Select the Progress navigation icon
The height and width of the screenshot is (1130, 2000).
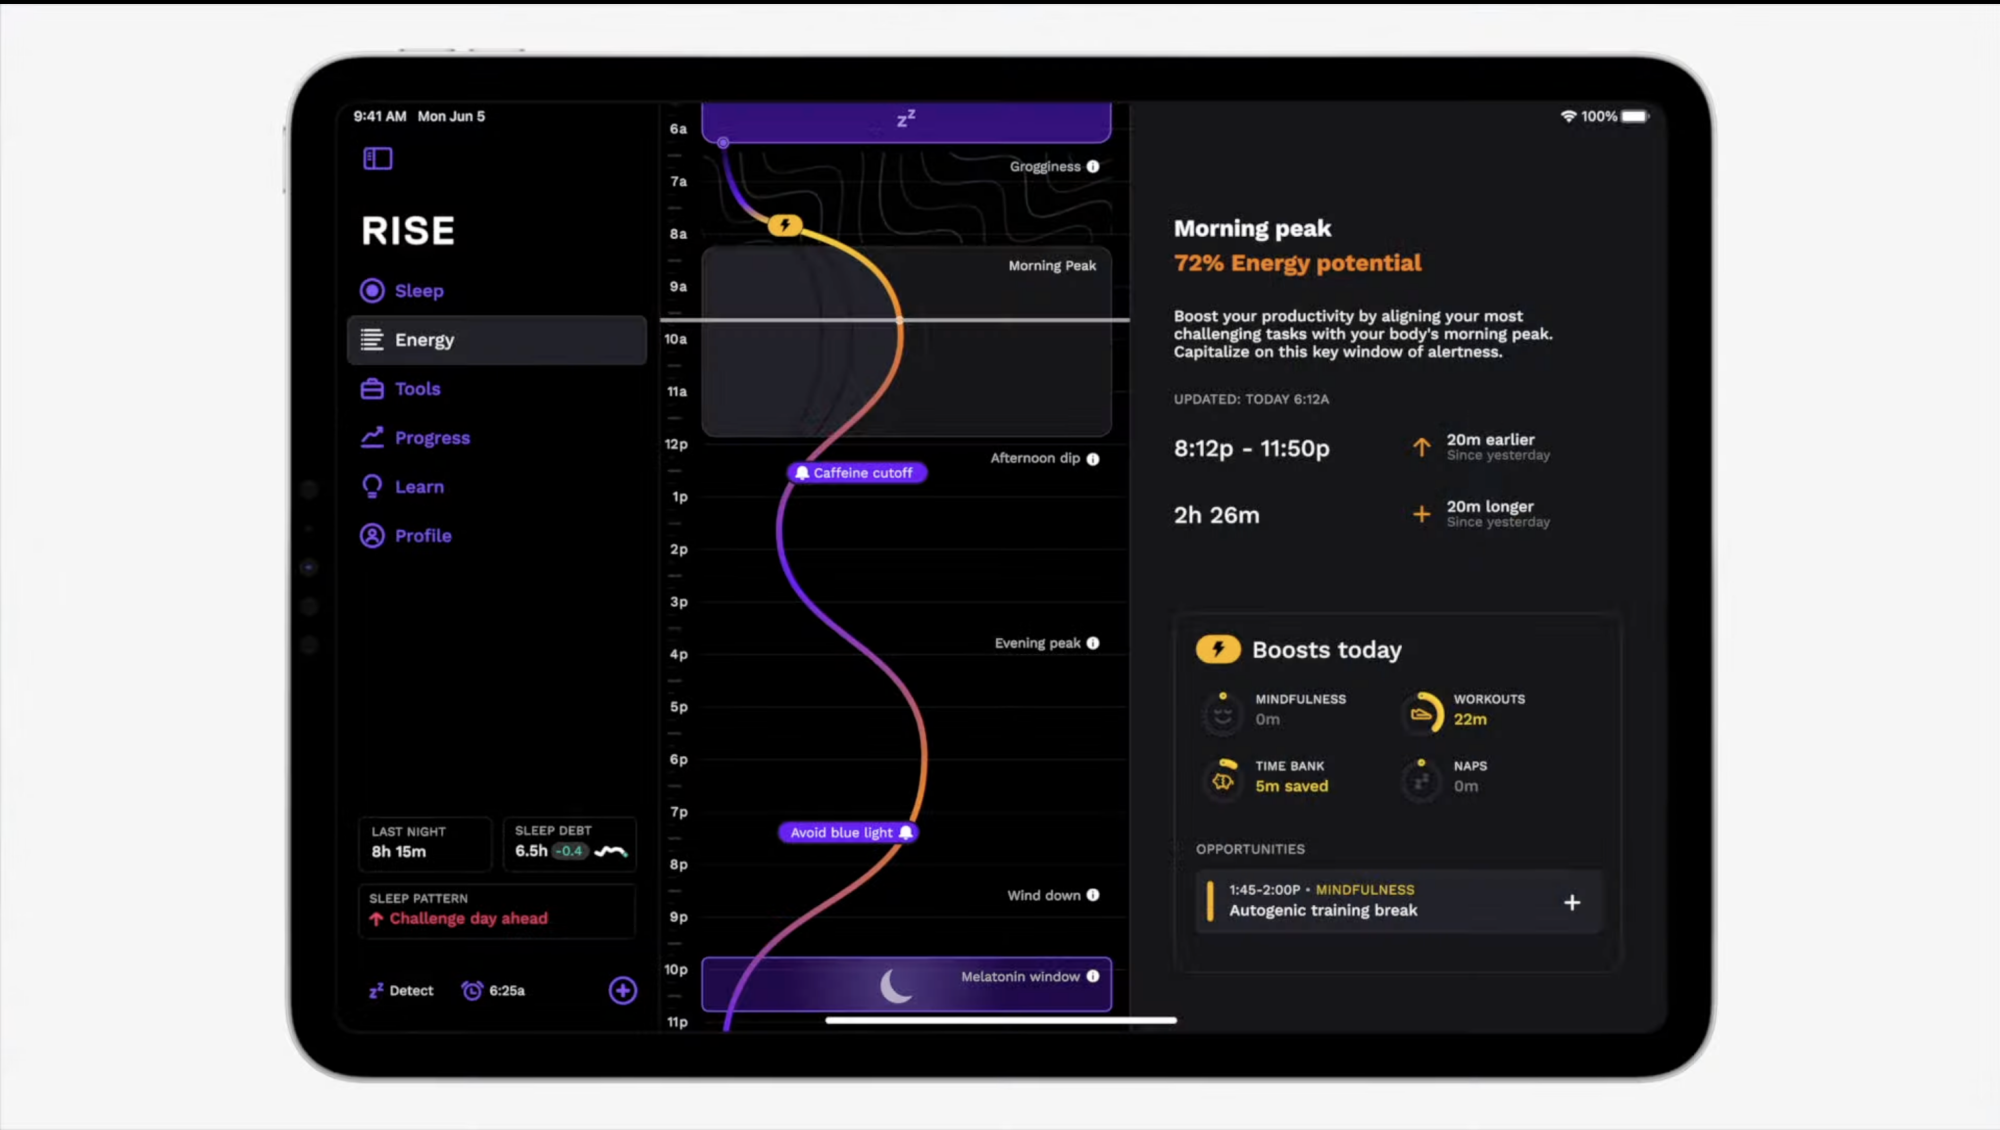pyautogui.click(x=371, y=437)
